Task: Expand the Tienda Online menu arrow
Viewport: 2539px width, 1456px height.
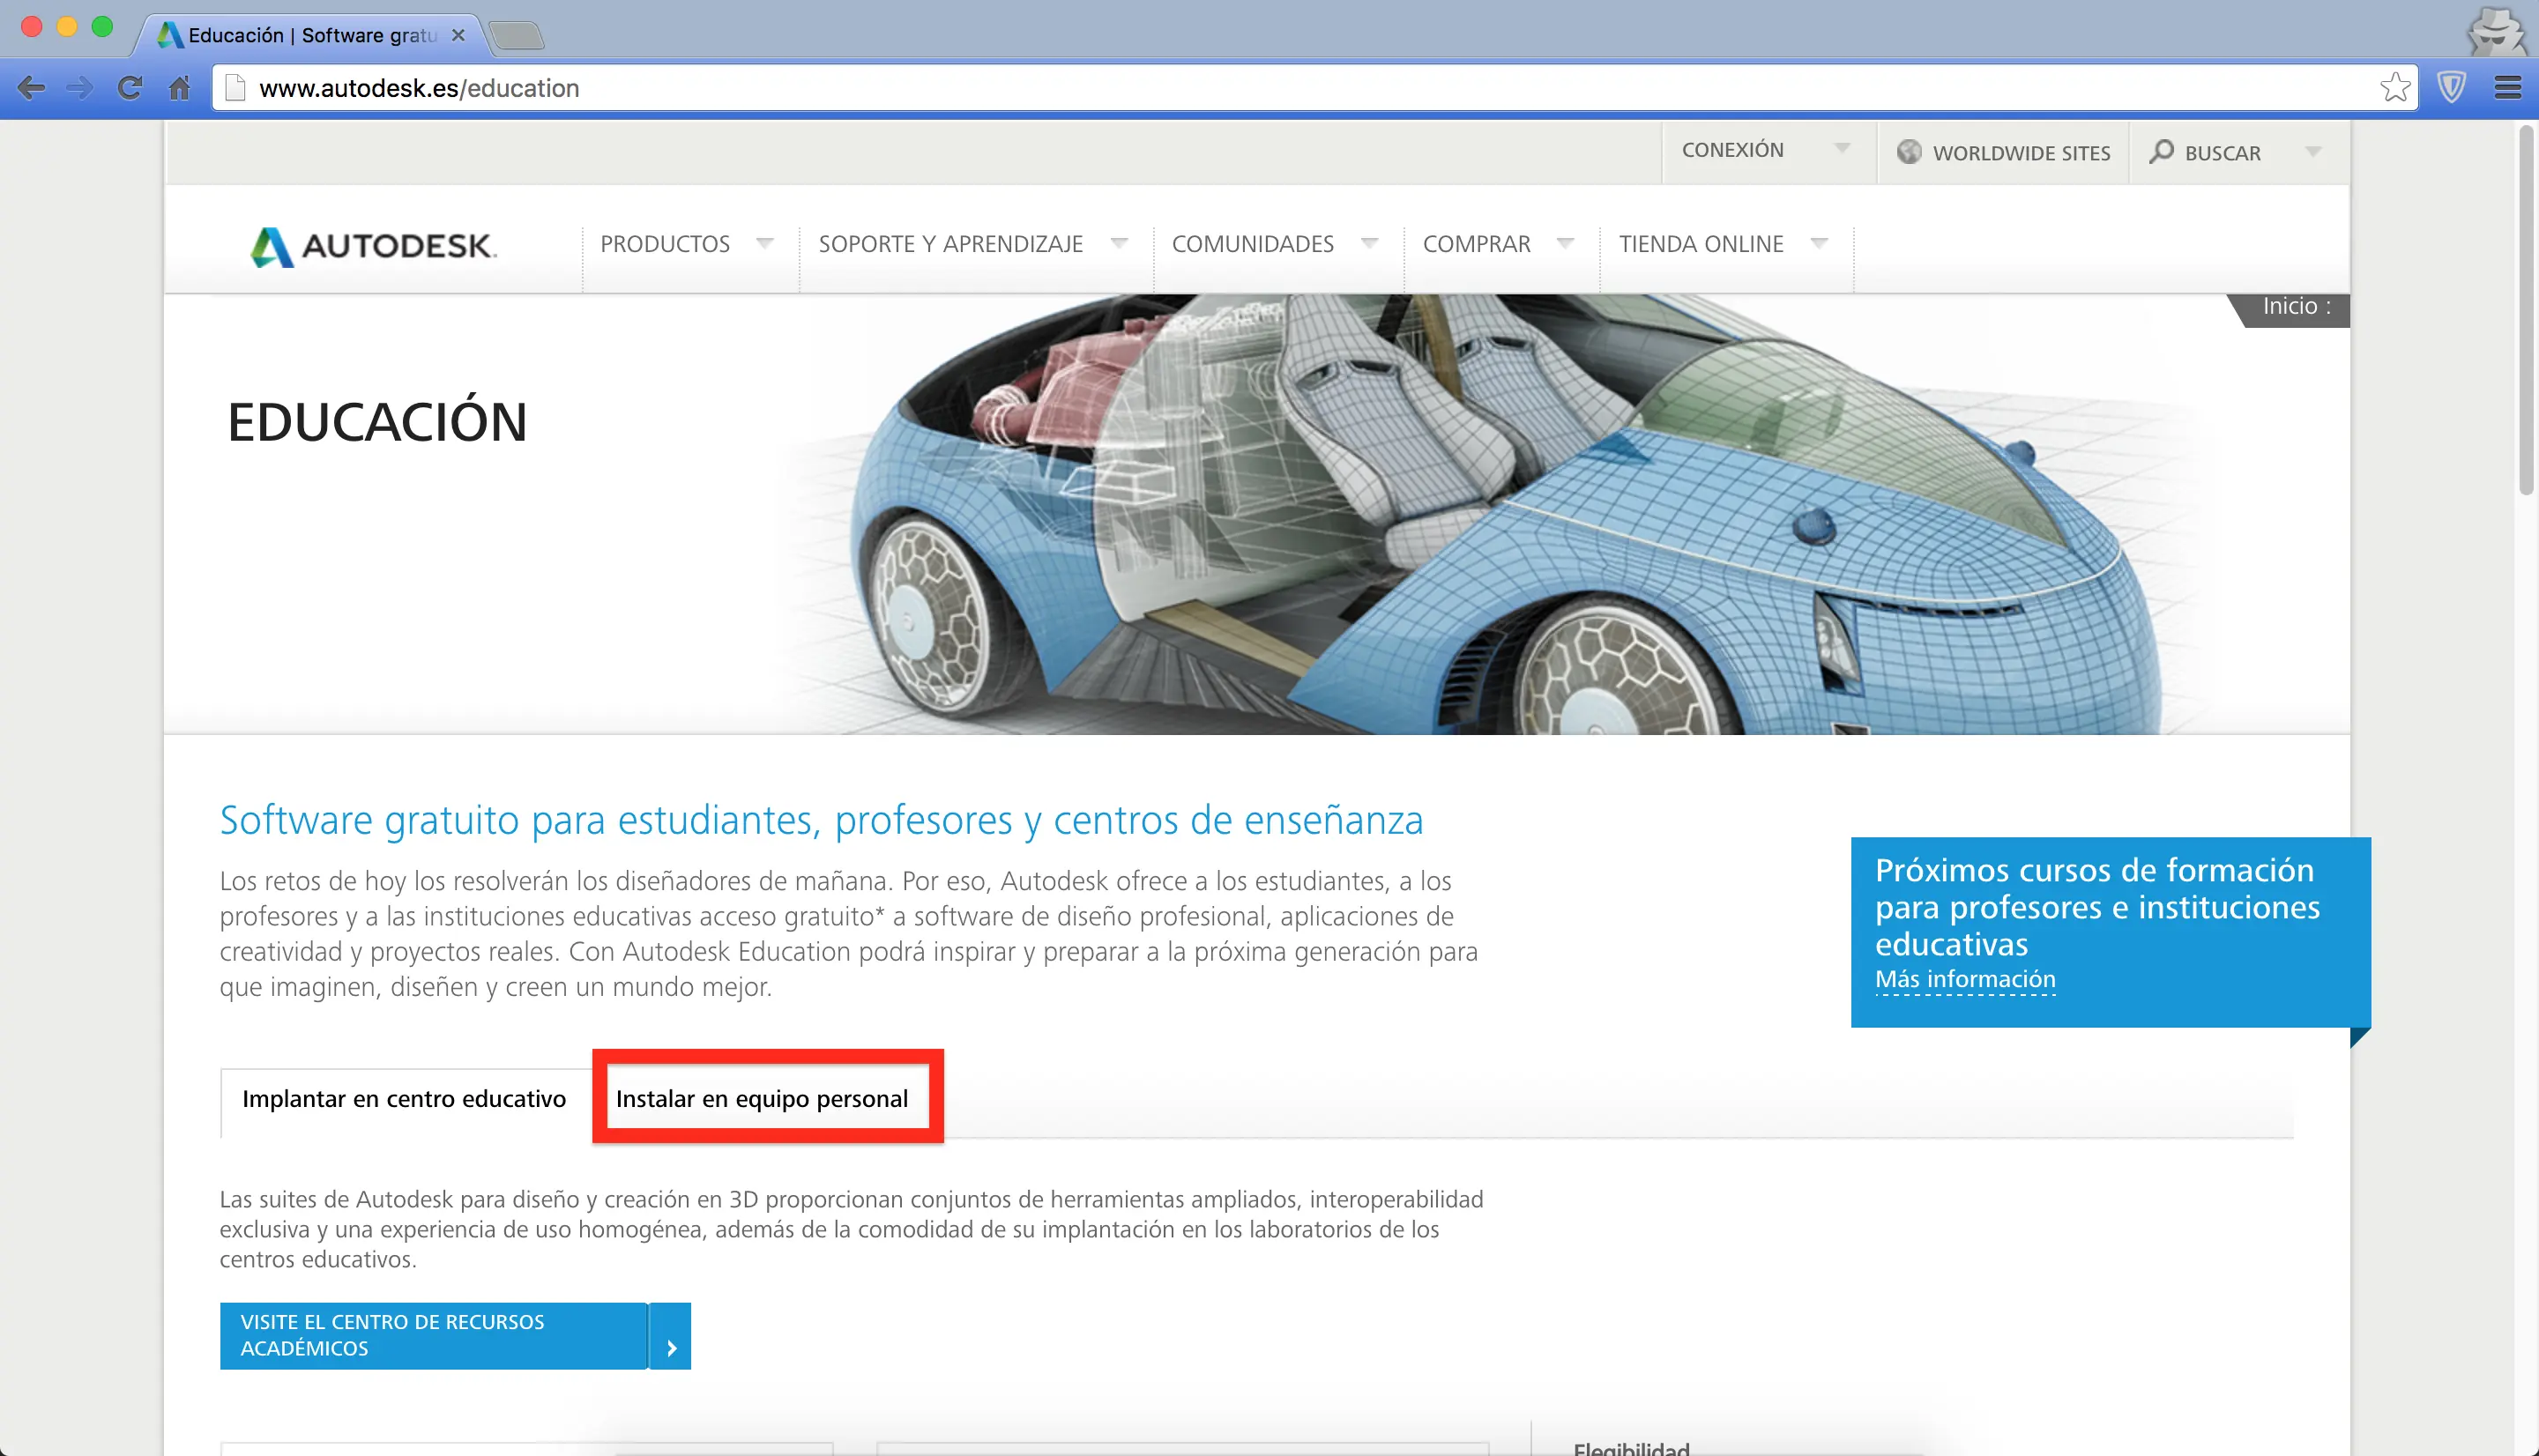Action: [1819, 243]
